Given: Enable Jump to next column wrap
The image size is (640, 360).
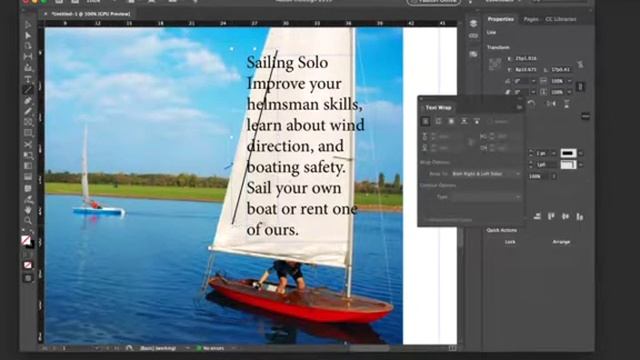Looking at the screenshot, I should (477, 121).
